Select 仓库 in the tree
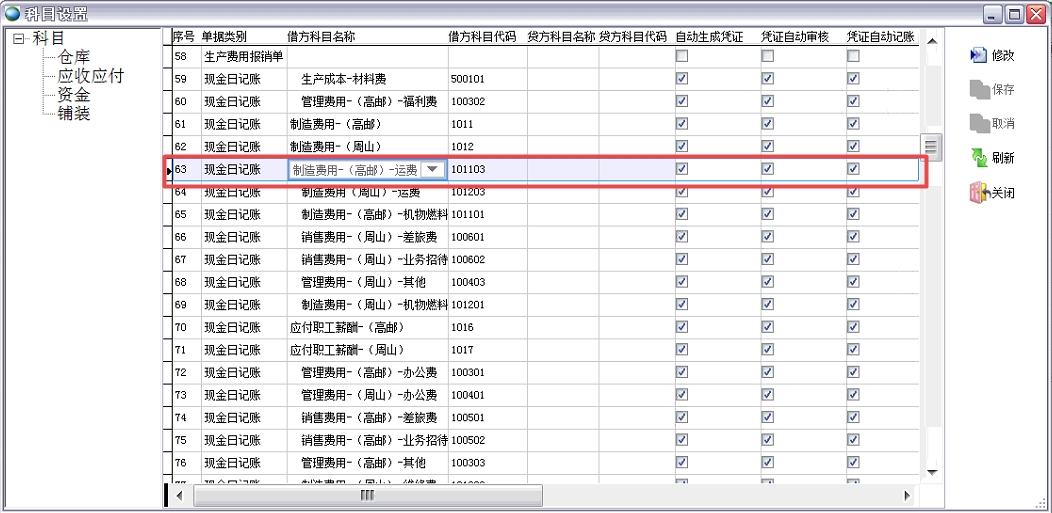This screenshot has height=513, width=1052. tap(75, 57)
